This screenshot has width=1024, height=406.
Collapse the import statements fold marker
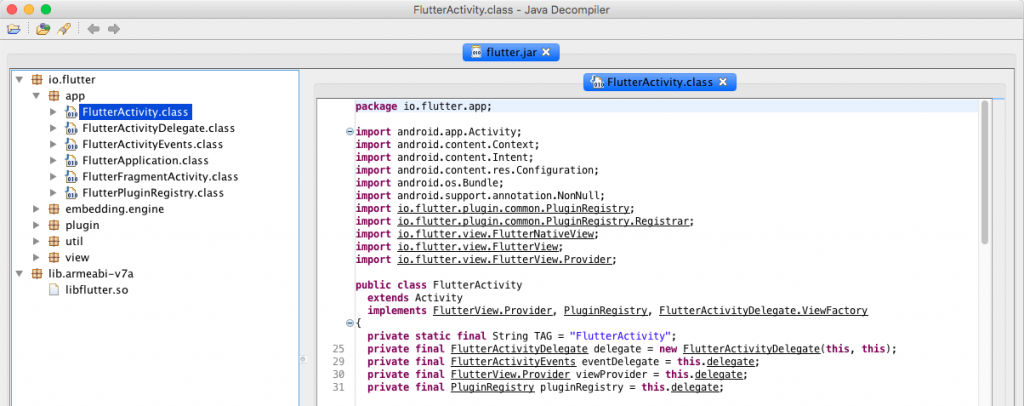tap(349, 131)
